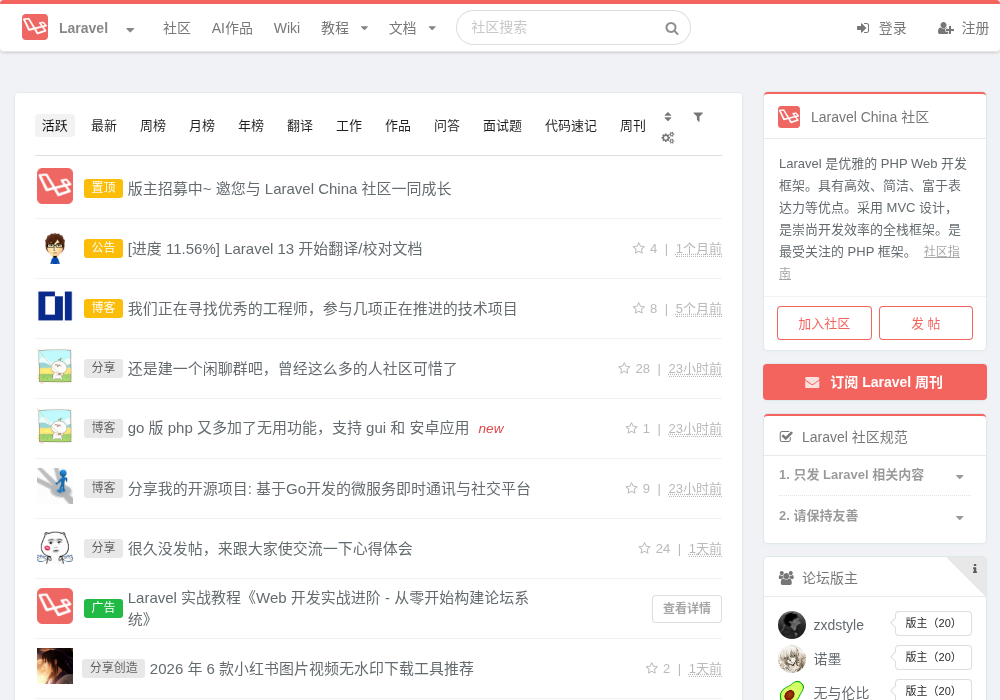Image resolution: width=1000 pixels, height=700 pixels.
Task: Open the Laravel 13 translation progress post
Action: [x=275, y=249]
